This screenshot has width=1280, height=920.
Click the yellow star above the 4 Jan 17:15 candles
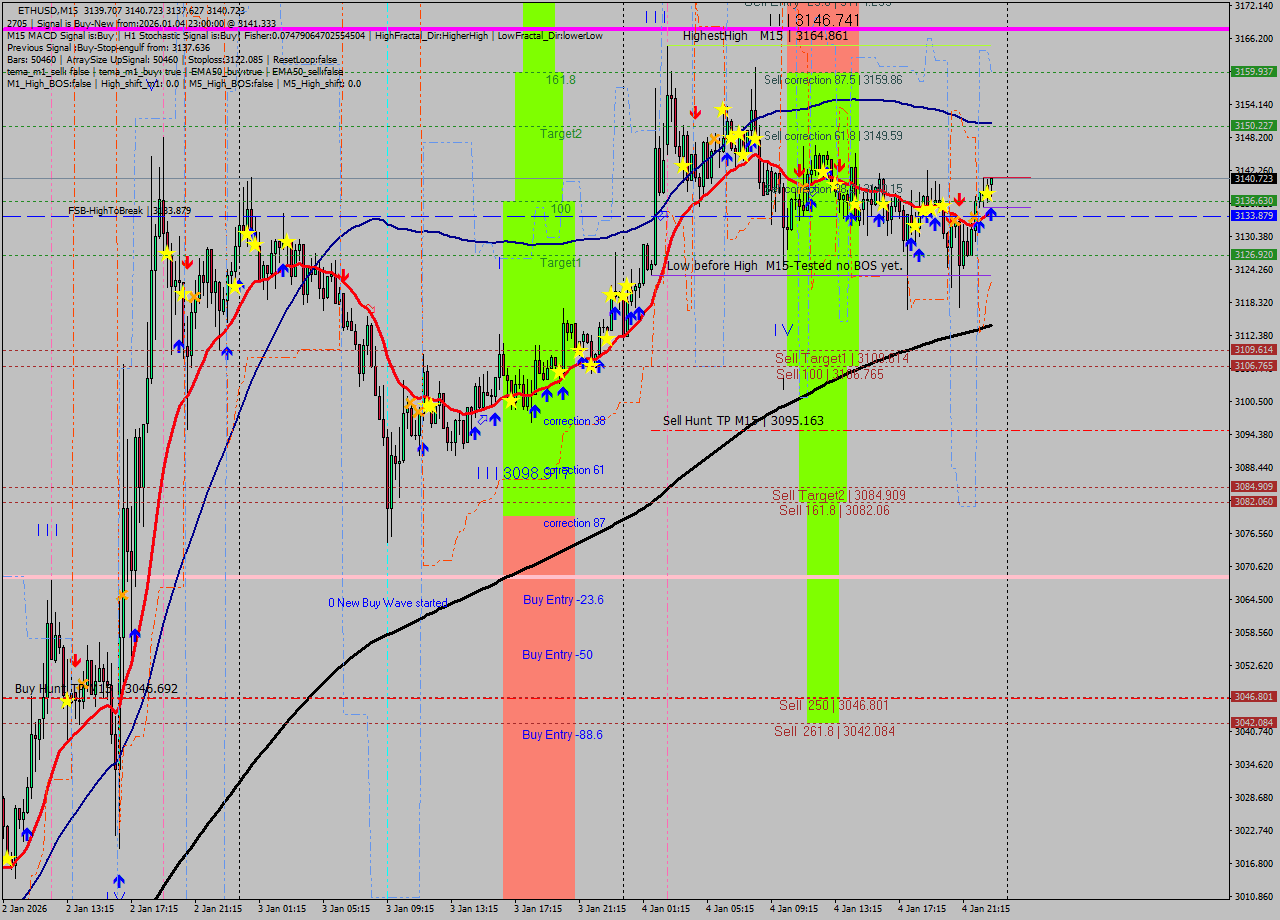[945, 206]
